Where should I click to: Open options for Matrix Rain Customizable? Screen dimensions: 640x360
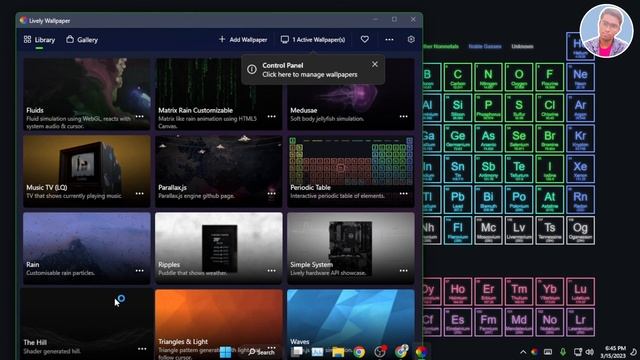click(x=271, y=116)
